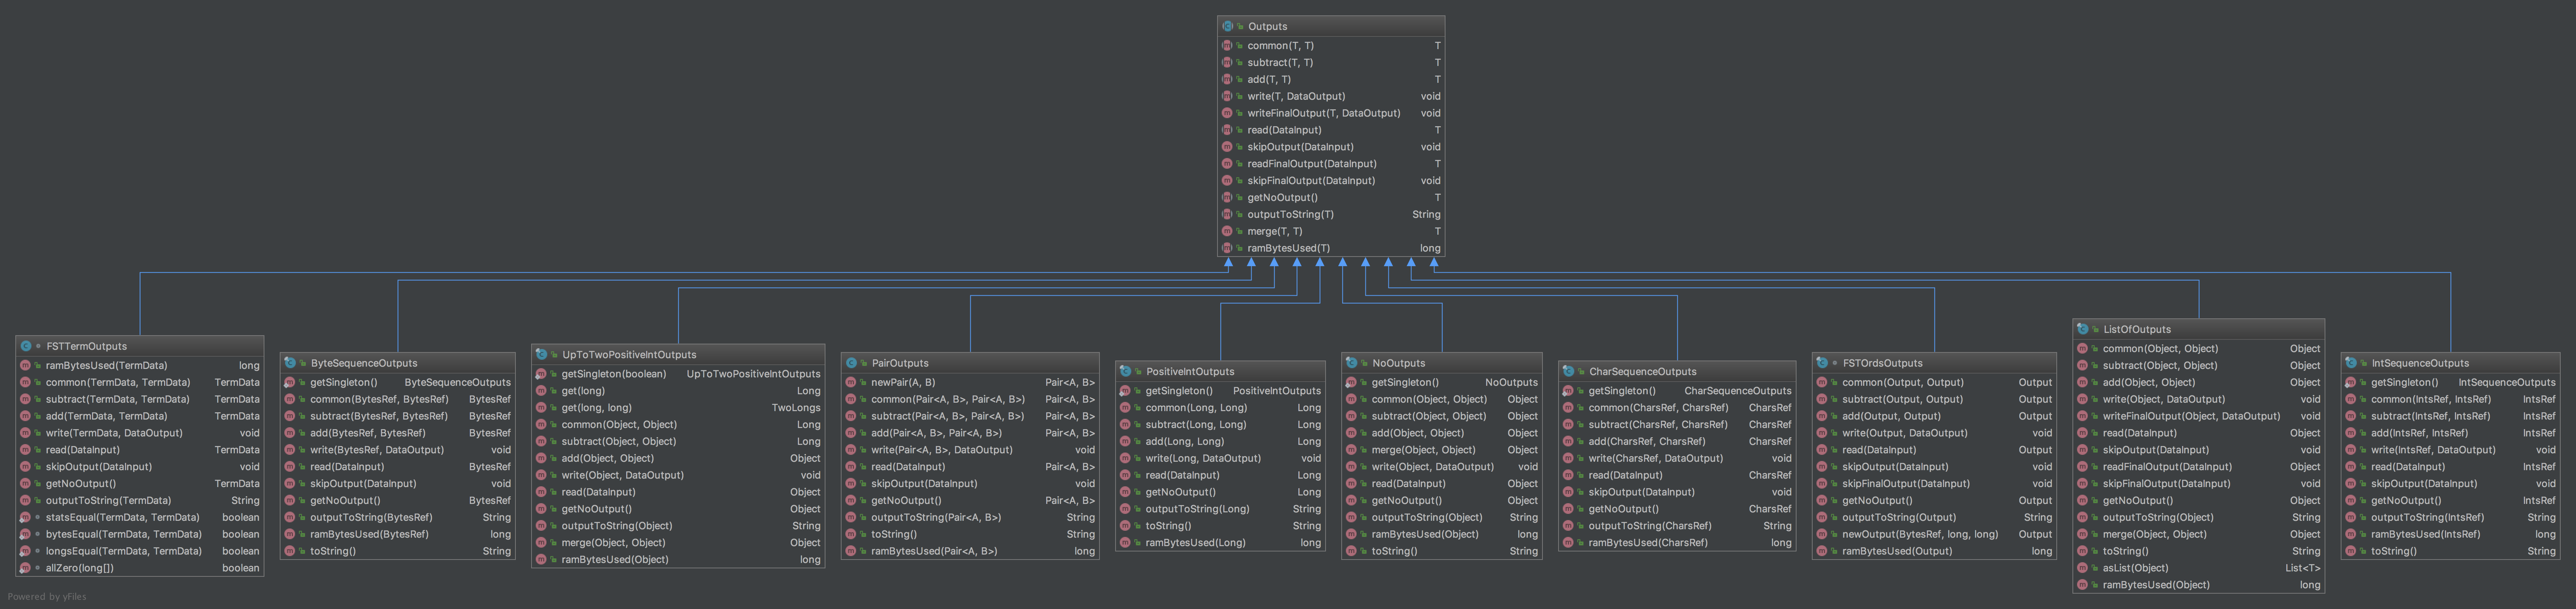Select add(Long, Long) in PositiveIntOutputs
Screen dimensions: 2576x609
(1185, 441)
